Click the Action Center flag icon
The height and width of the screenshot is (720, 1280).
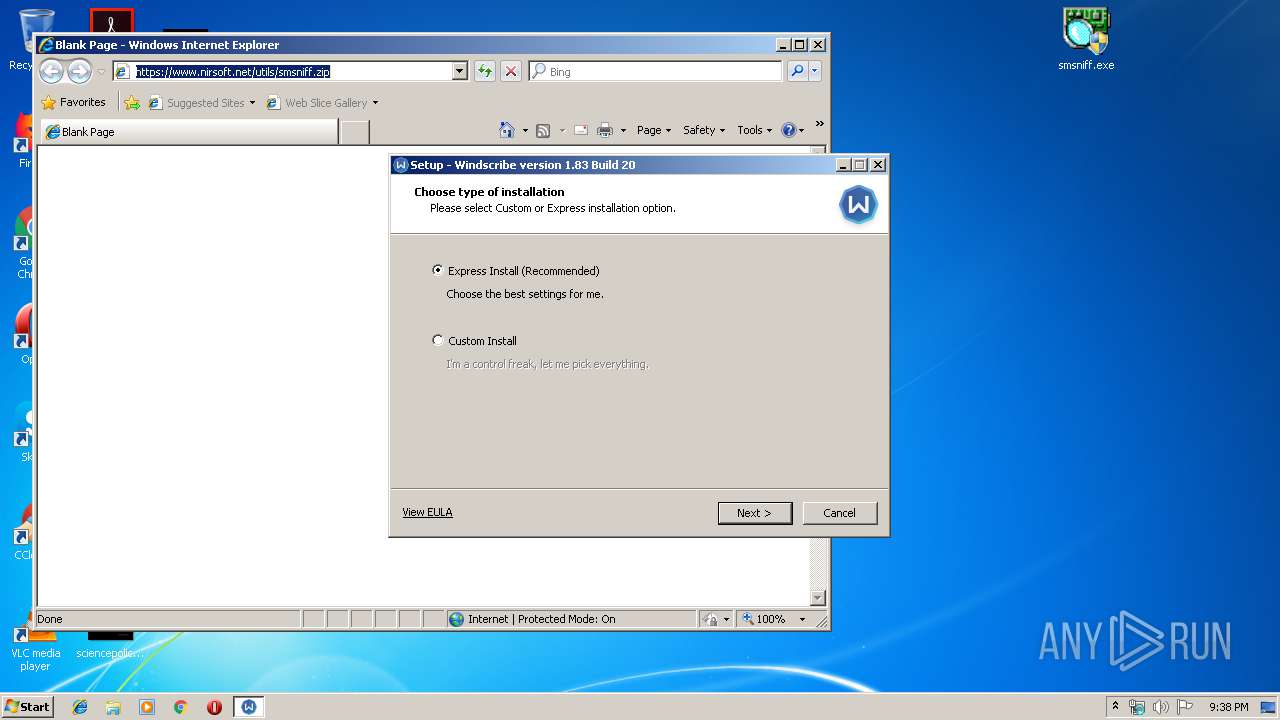1185,707
